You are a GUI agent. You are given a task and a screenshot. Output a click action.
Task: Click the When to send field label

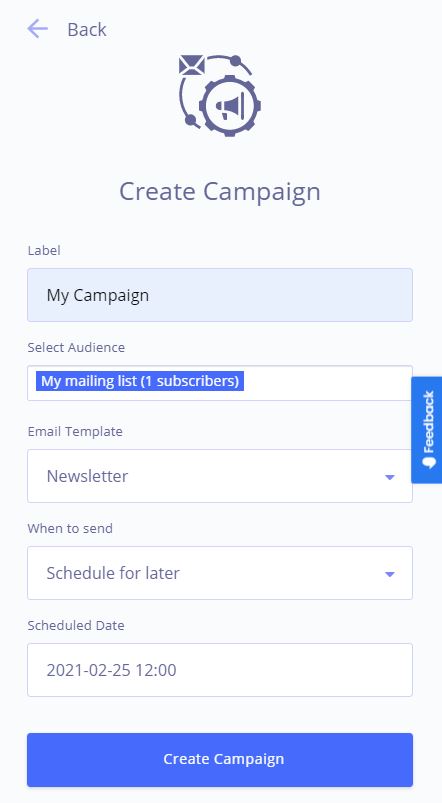pos(70,528)
